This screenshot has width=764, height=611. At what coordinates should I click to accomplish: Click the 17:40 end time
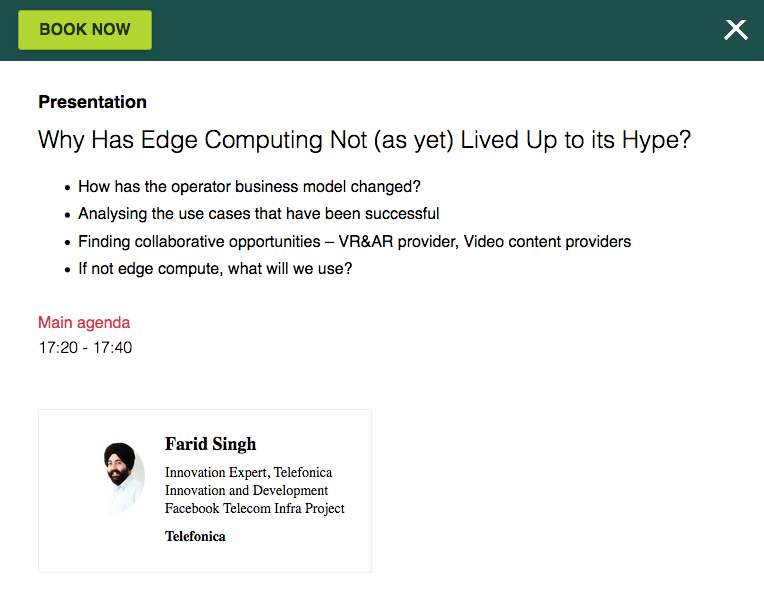[x=113, y=348]
